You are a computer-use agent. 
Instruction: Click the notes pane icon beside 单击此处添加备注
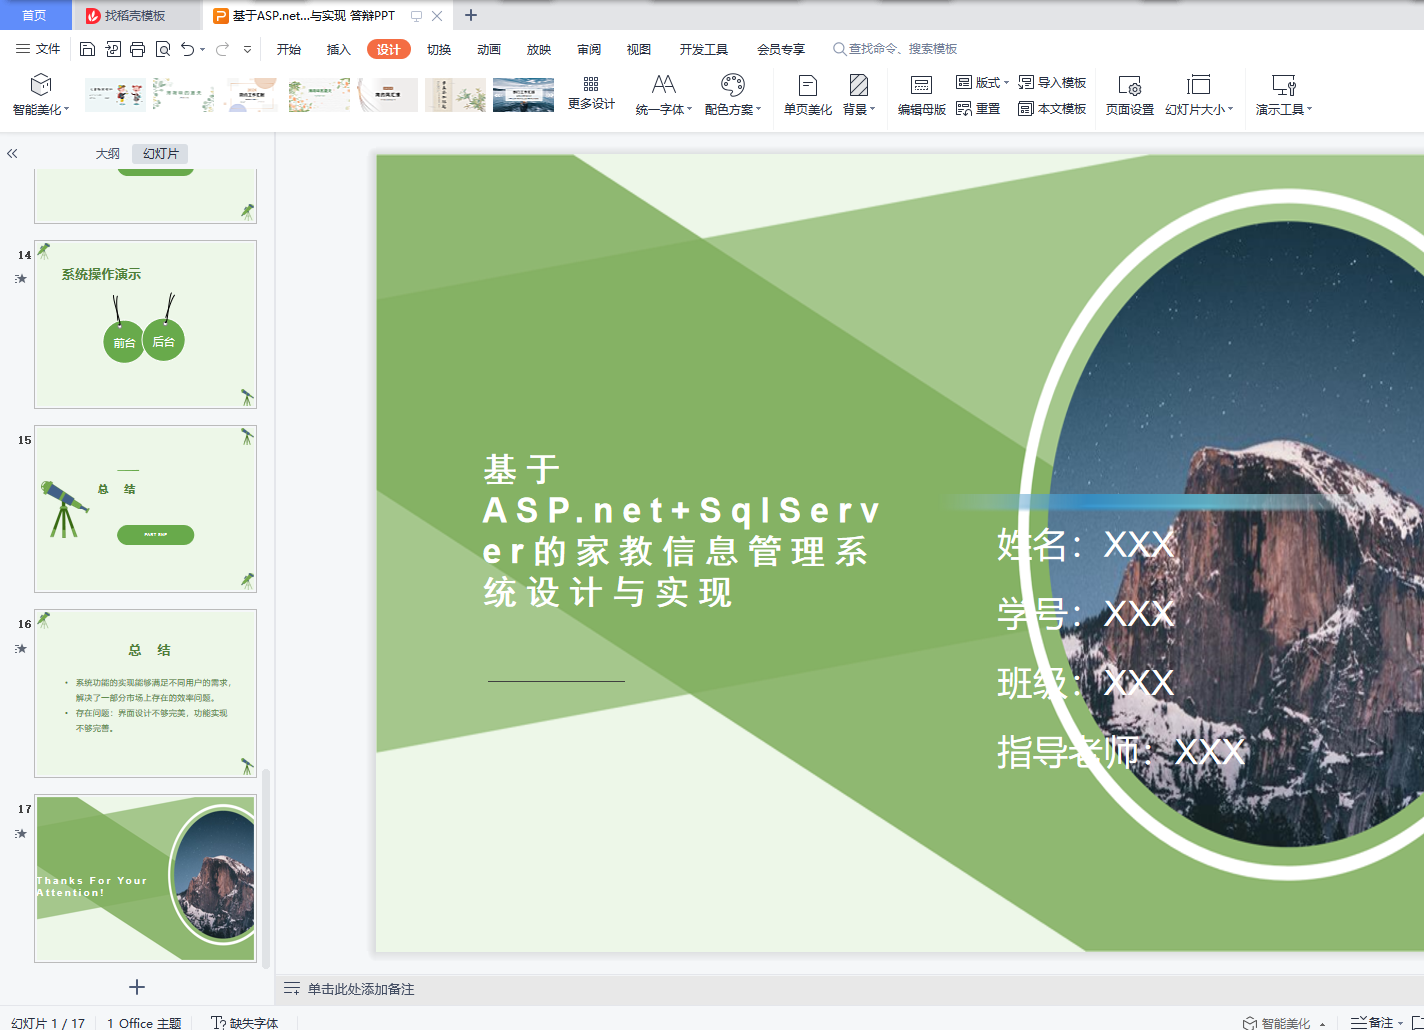click(292, 989)
